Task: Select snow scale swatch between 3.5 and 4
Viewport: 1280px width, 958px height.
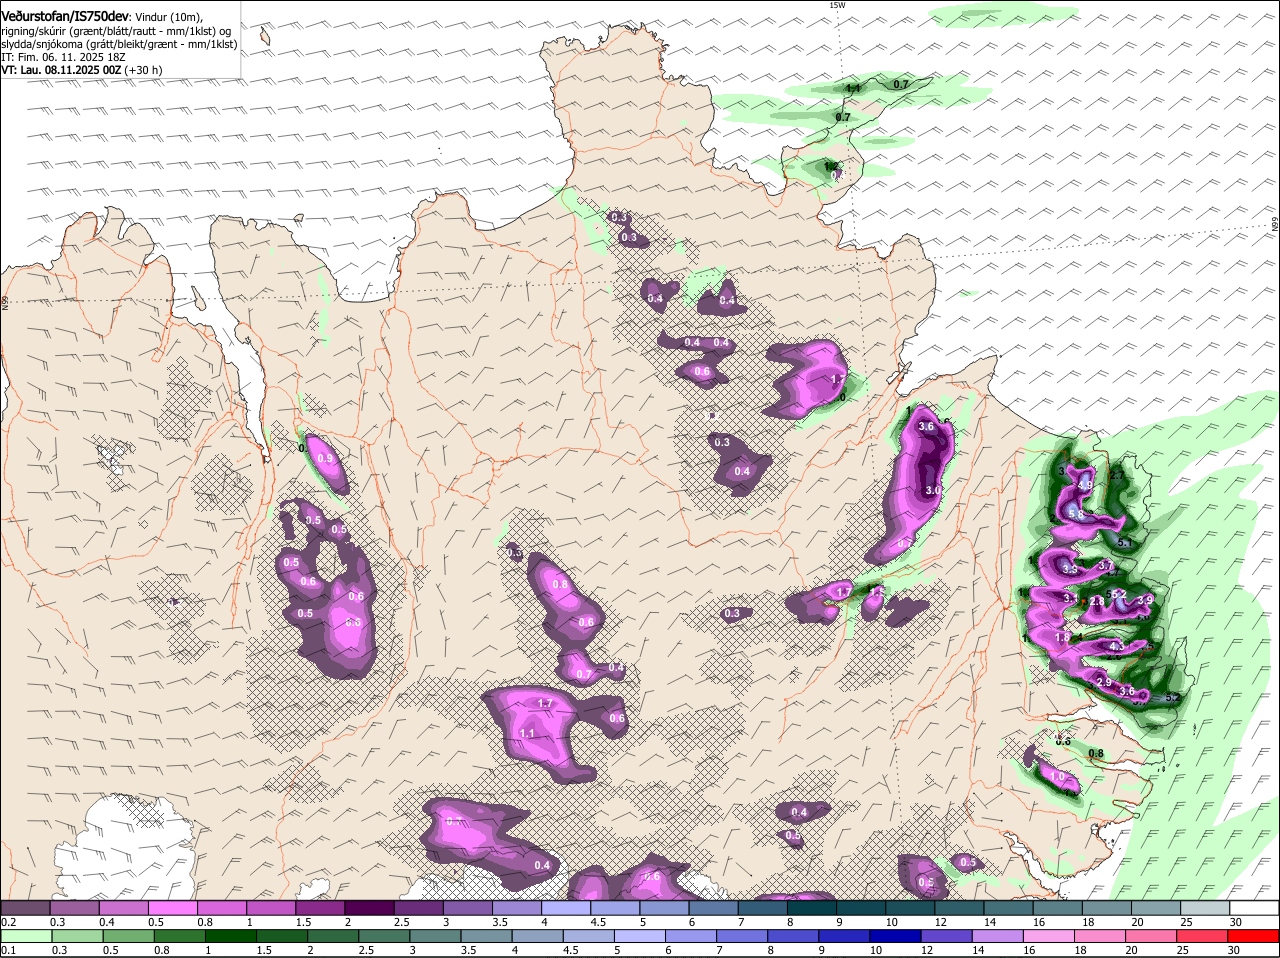Action: click(x=516, y=907)
